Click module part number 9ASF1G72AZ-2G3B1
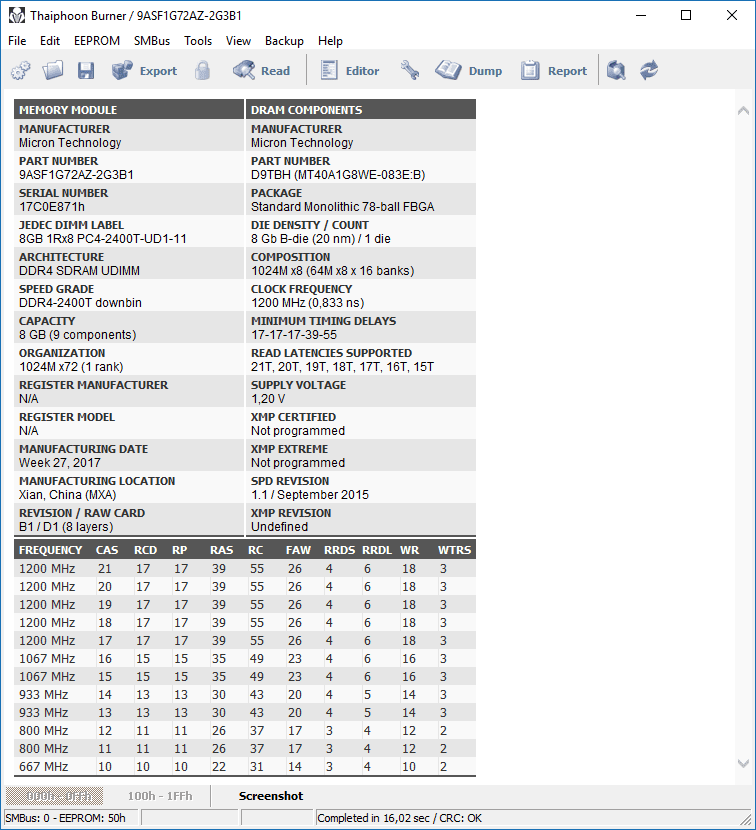 point(76,175)
